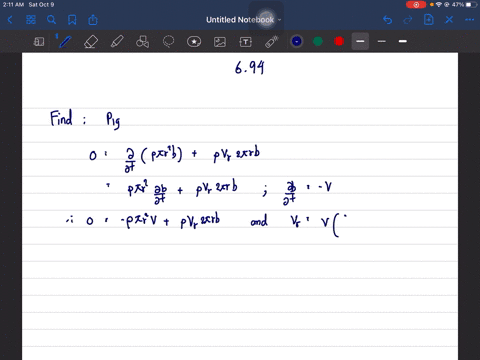Activate the laser pointer tool
This screenshot has width=480, height=360.
(x=272, y=42)
